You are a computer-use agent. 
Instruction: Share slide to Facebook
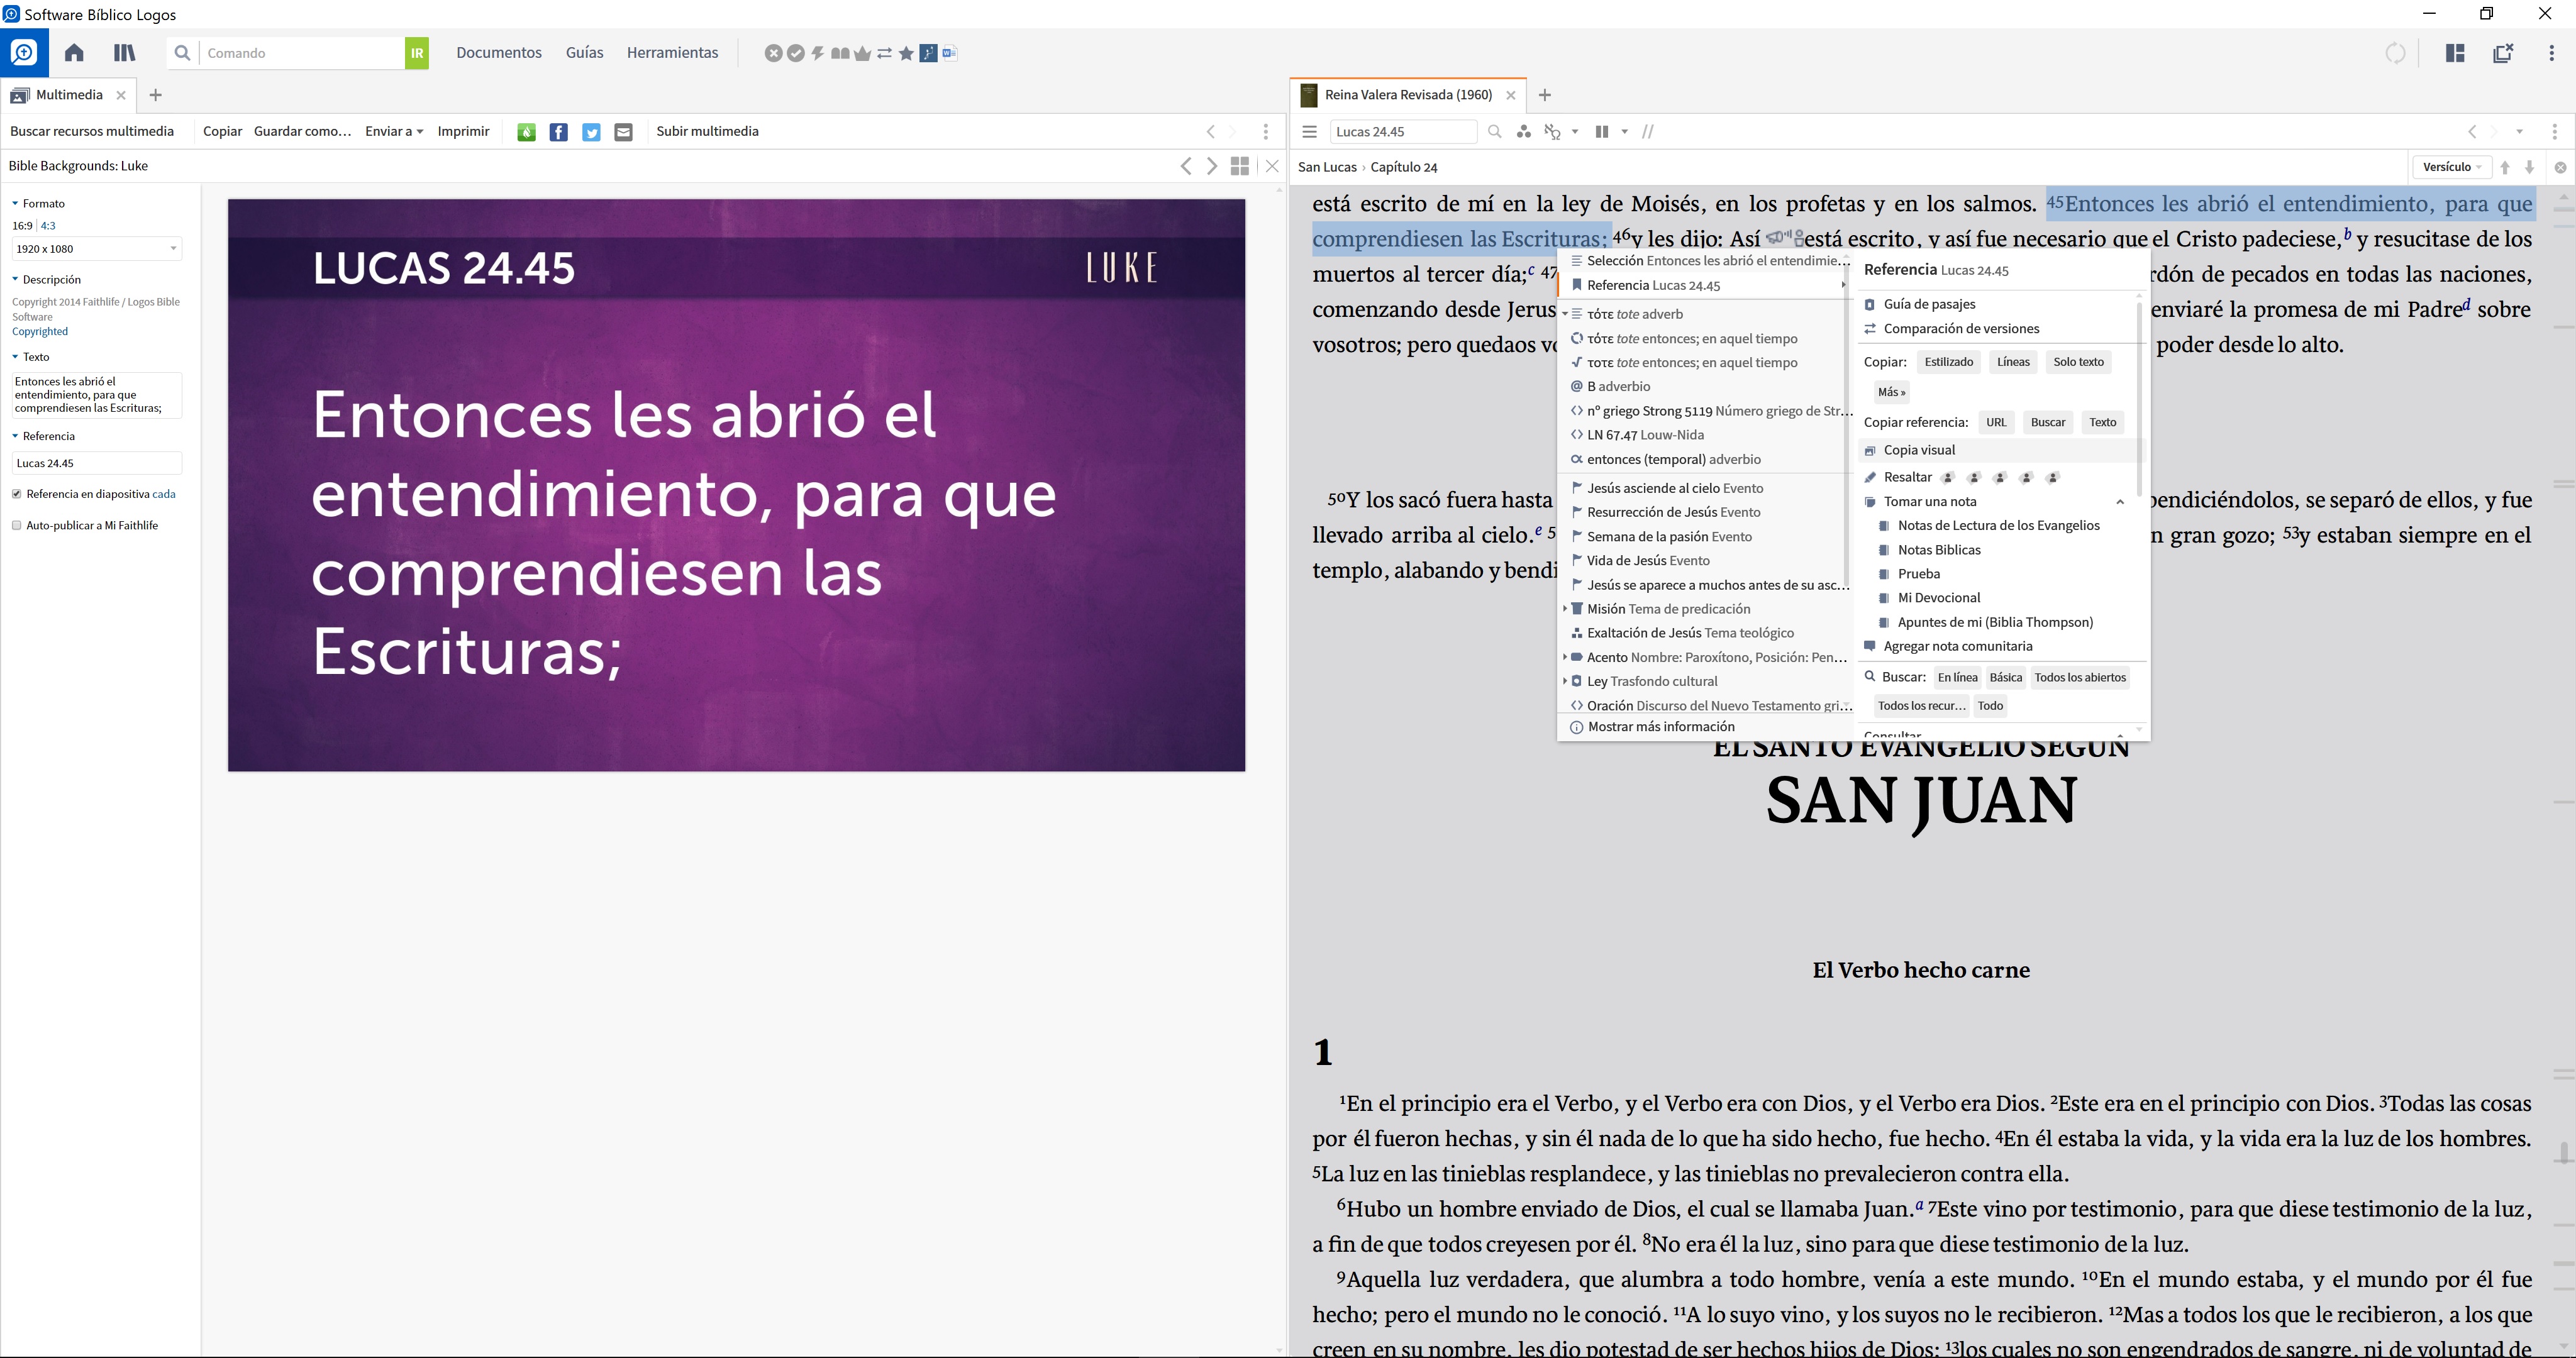559,132
